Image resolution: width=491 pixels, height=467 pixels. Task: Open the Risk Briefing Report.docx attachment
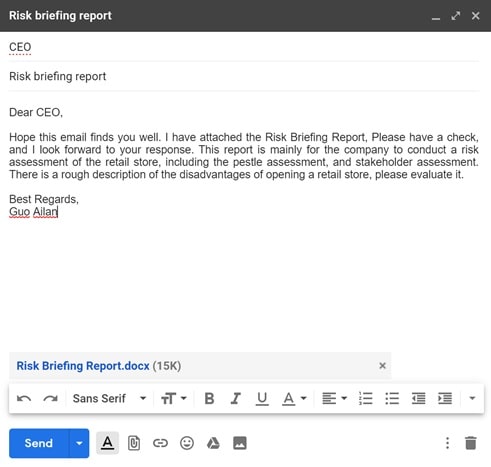(x=83, y=366)
